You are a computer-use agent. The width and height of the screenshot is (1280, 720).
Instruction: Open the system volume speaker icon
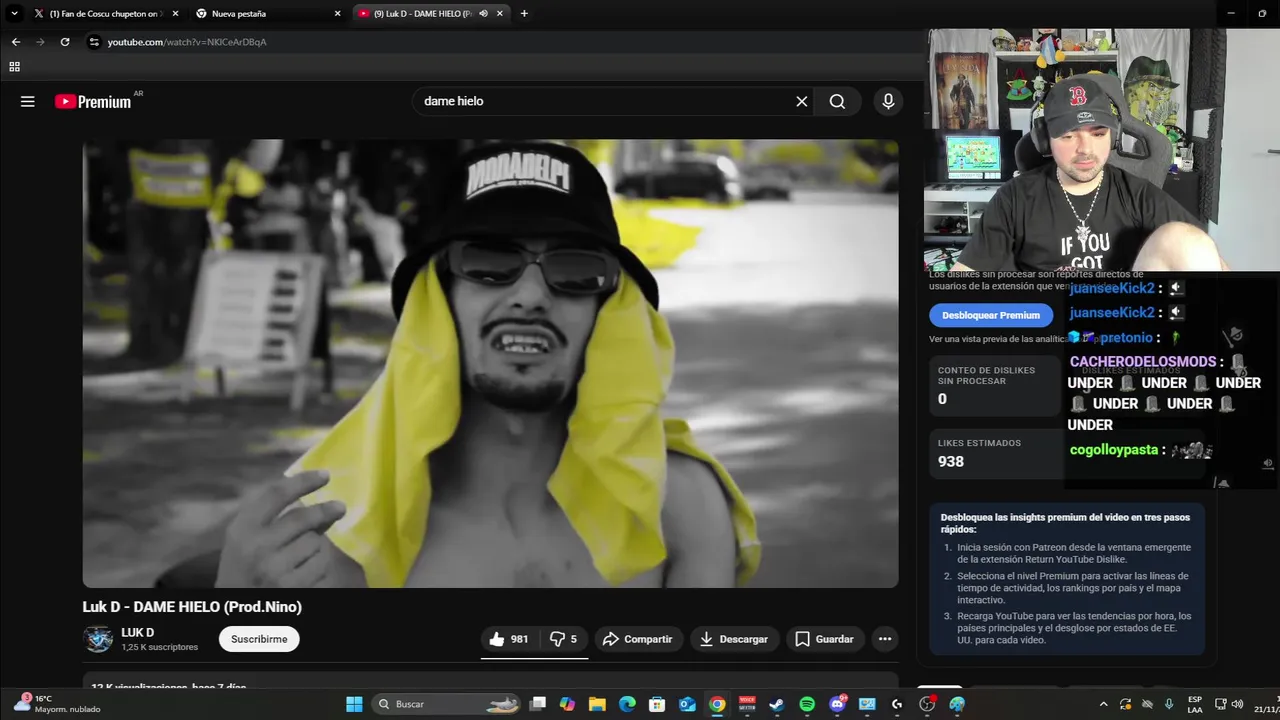1238,704
